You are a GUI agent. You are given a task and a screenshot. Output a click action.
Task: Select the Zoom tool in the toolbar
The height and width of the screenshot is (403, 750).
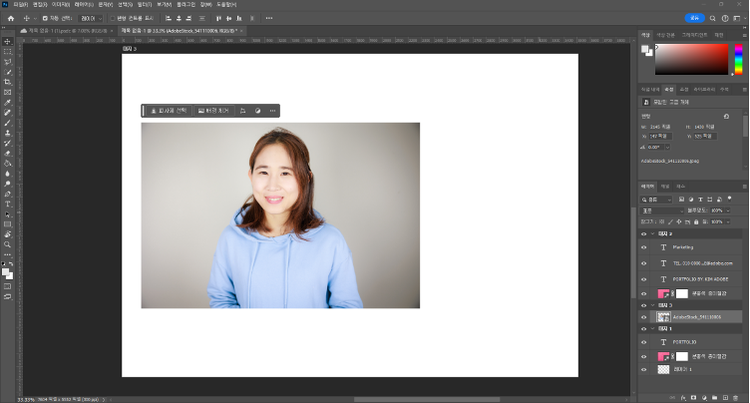coord(7,244)
